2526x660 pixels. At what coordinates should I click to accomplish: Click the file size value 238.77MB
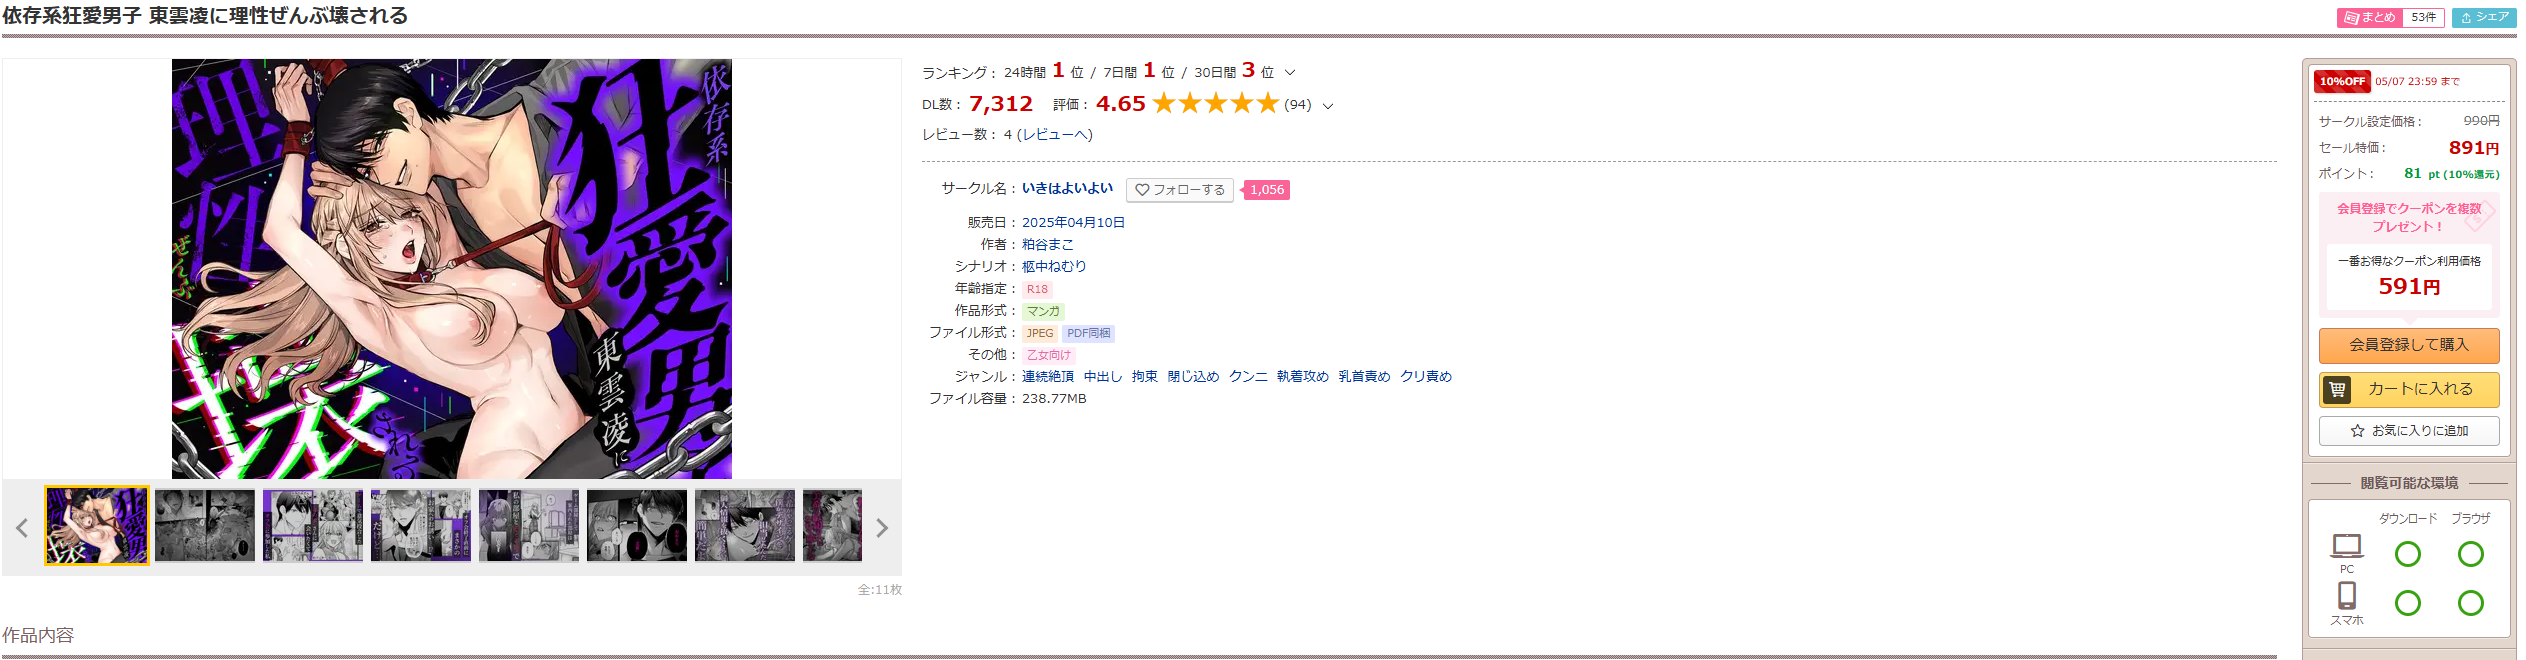click(x=1054, y=399)
